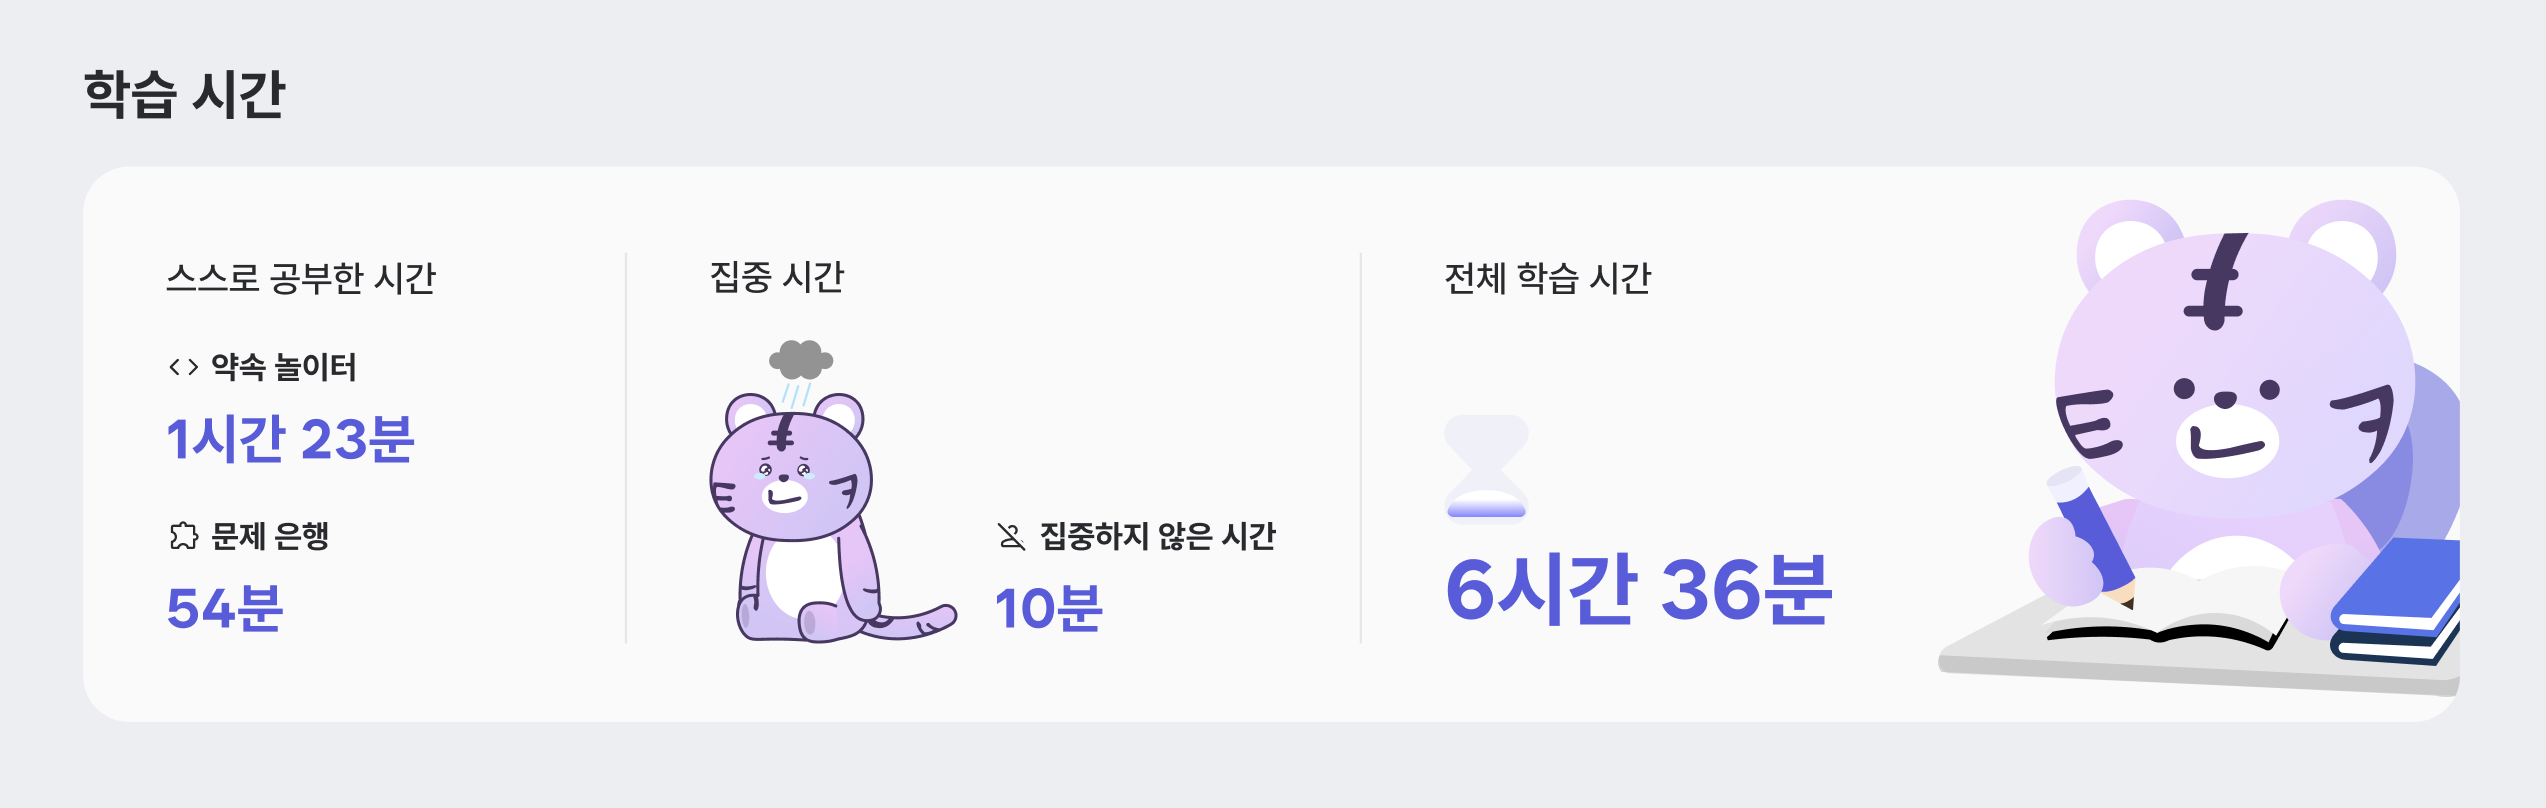
Task: Click the gray rain cloud icon
Action: 800,360
